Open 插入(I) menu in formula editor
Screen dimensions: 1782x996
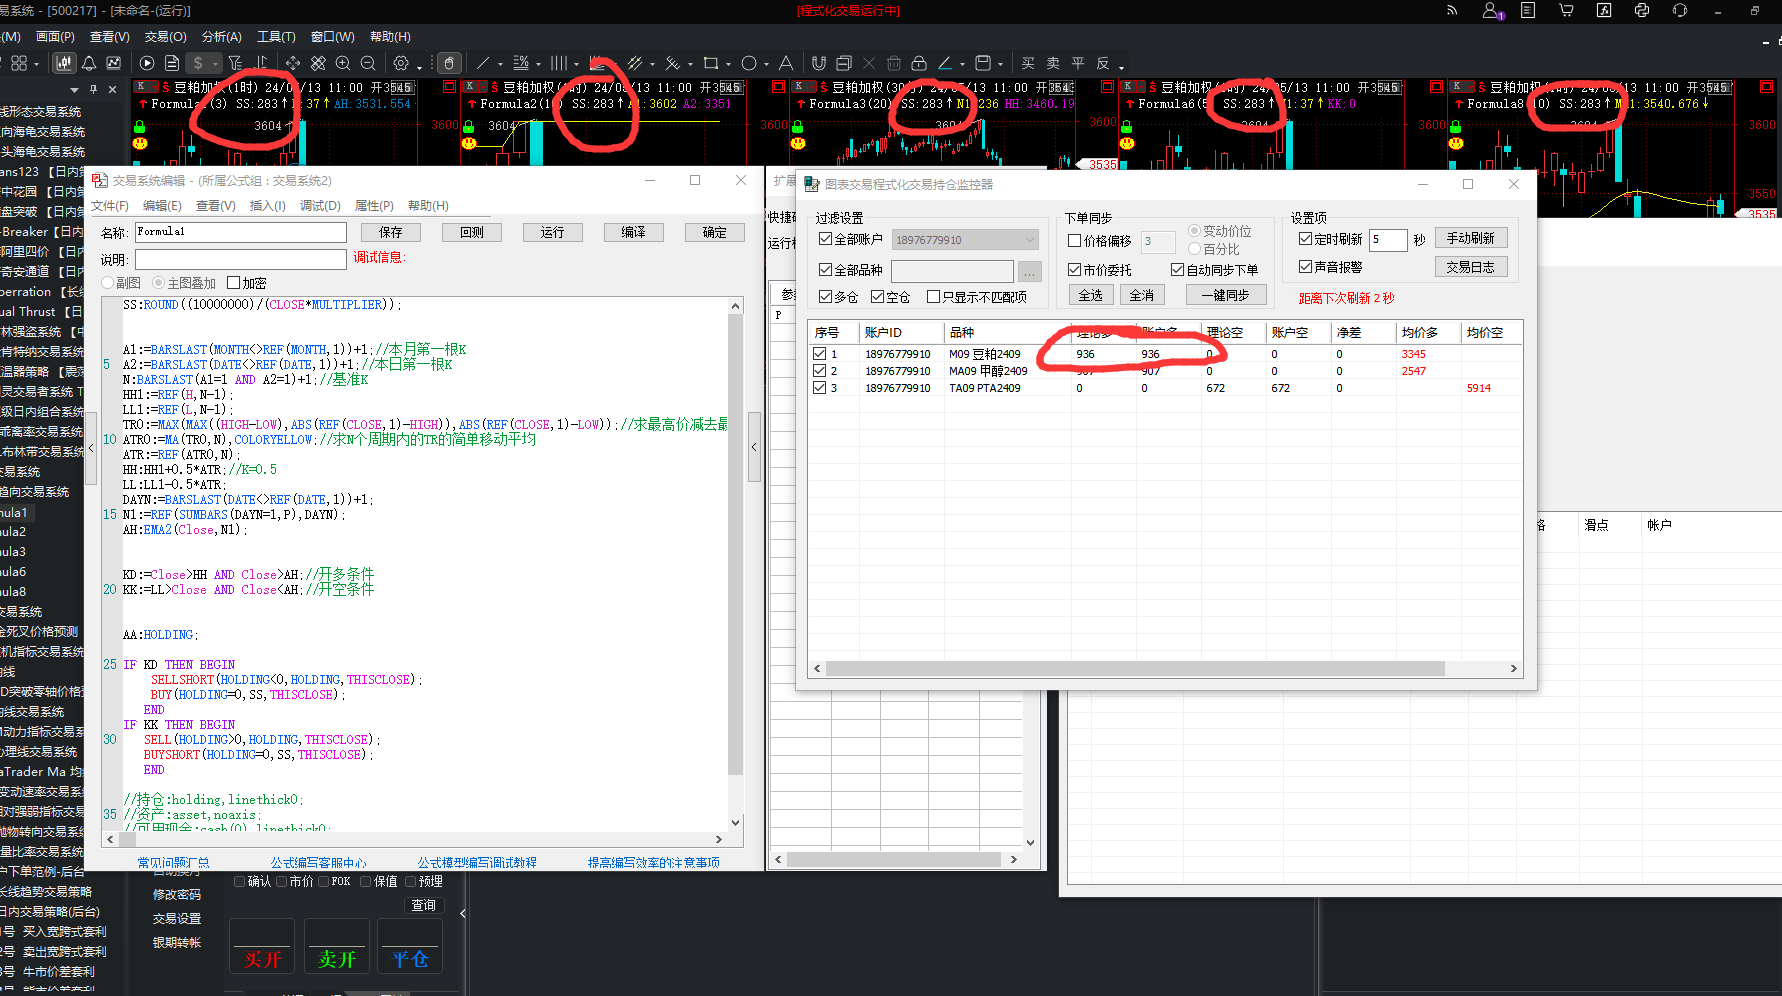(x=267, y=206)
